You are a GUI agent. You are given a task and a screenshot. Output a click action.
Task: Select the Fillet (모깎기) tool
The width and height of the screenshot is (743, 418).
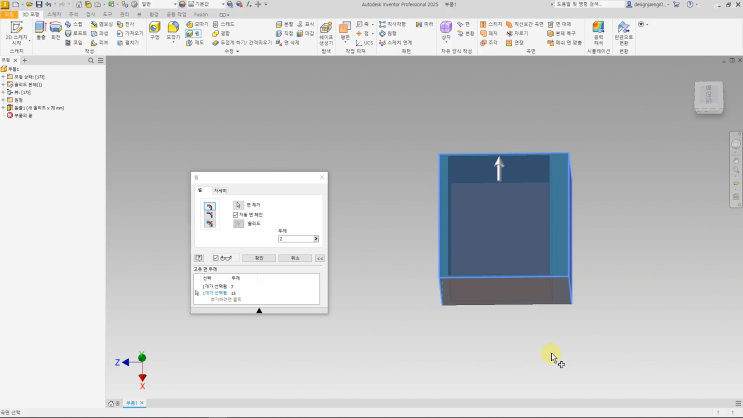point(173,29)
